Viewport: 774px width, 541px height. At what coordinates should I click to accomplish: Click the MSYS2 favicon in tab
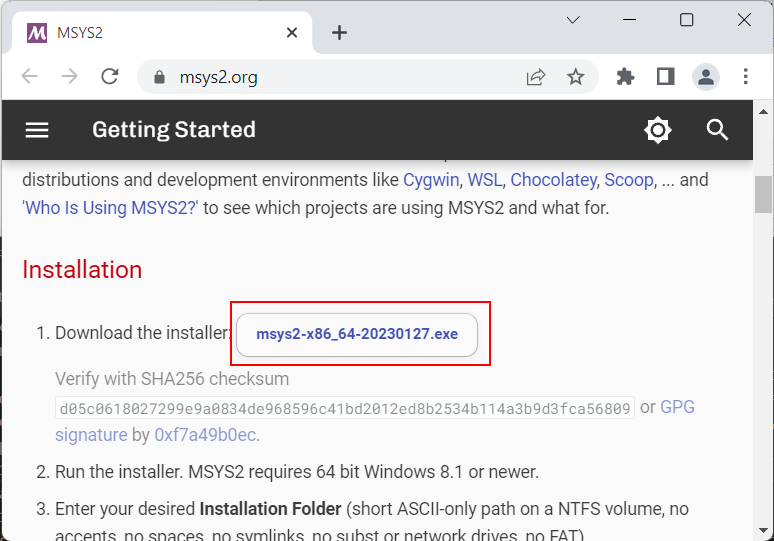37,33
